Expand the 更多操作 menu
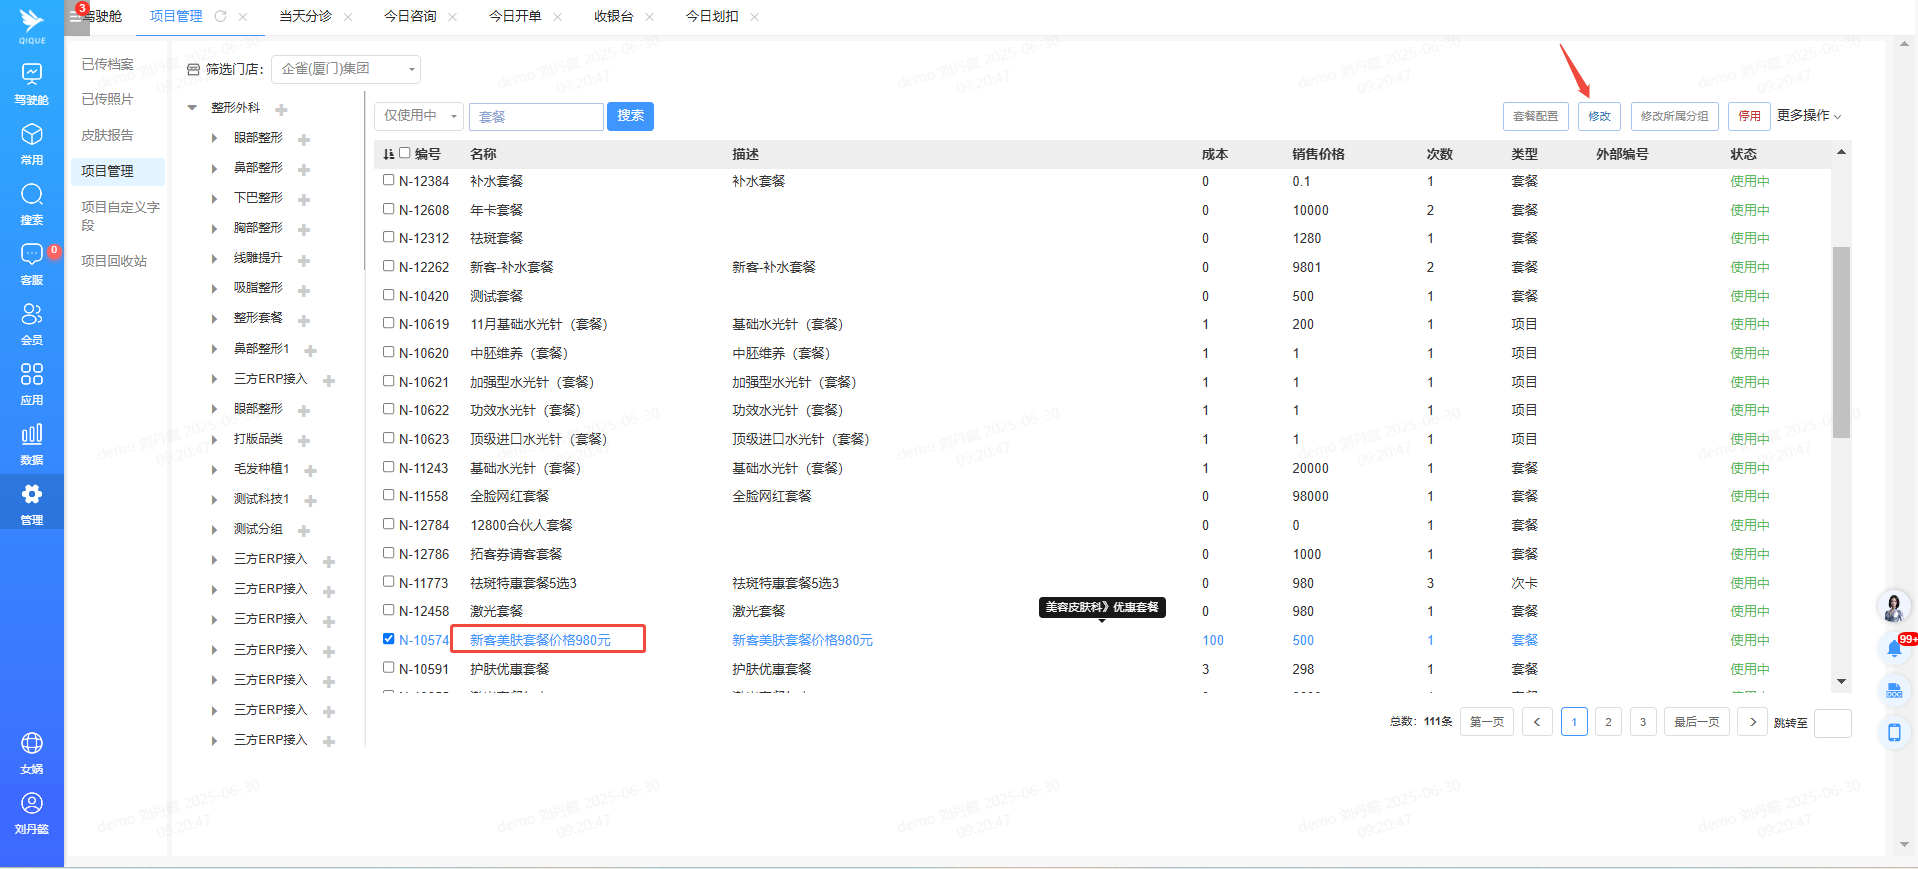This screenshot has width=1918, height=869. point(1808,116)
